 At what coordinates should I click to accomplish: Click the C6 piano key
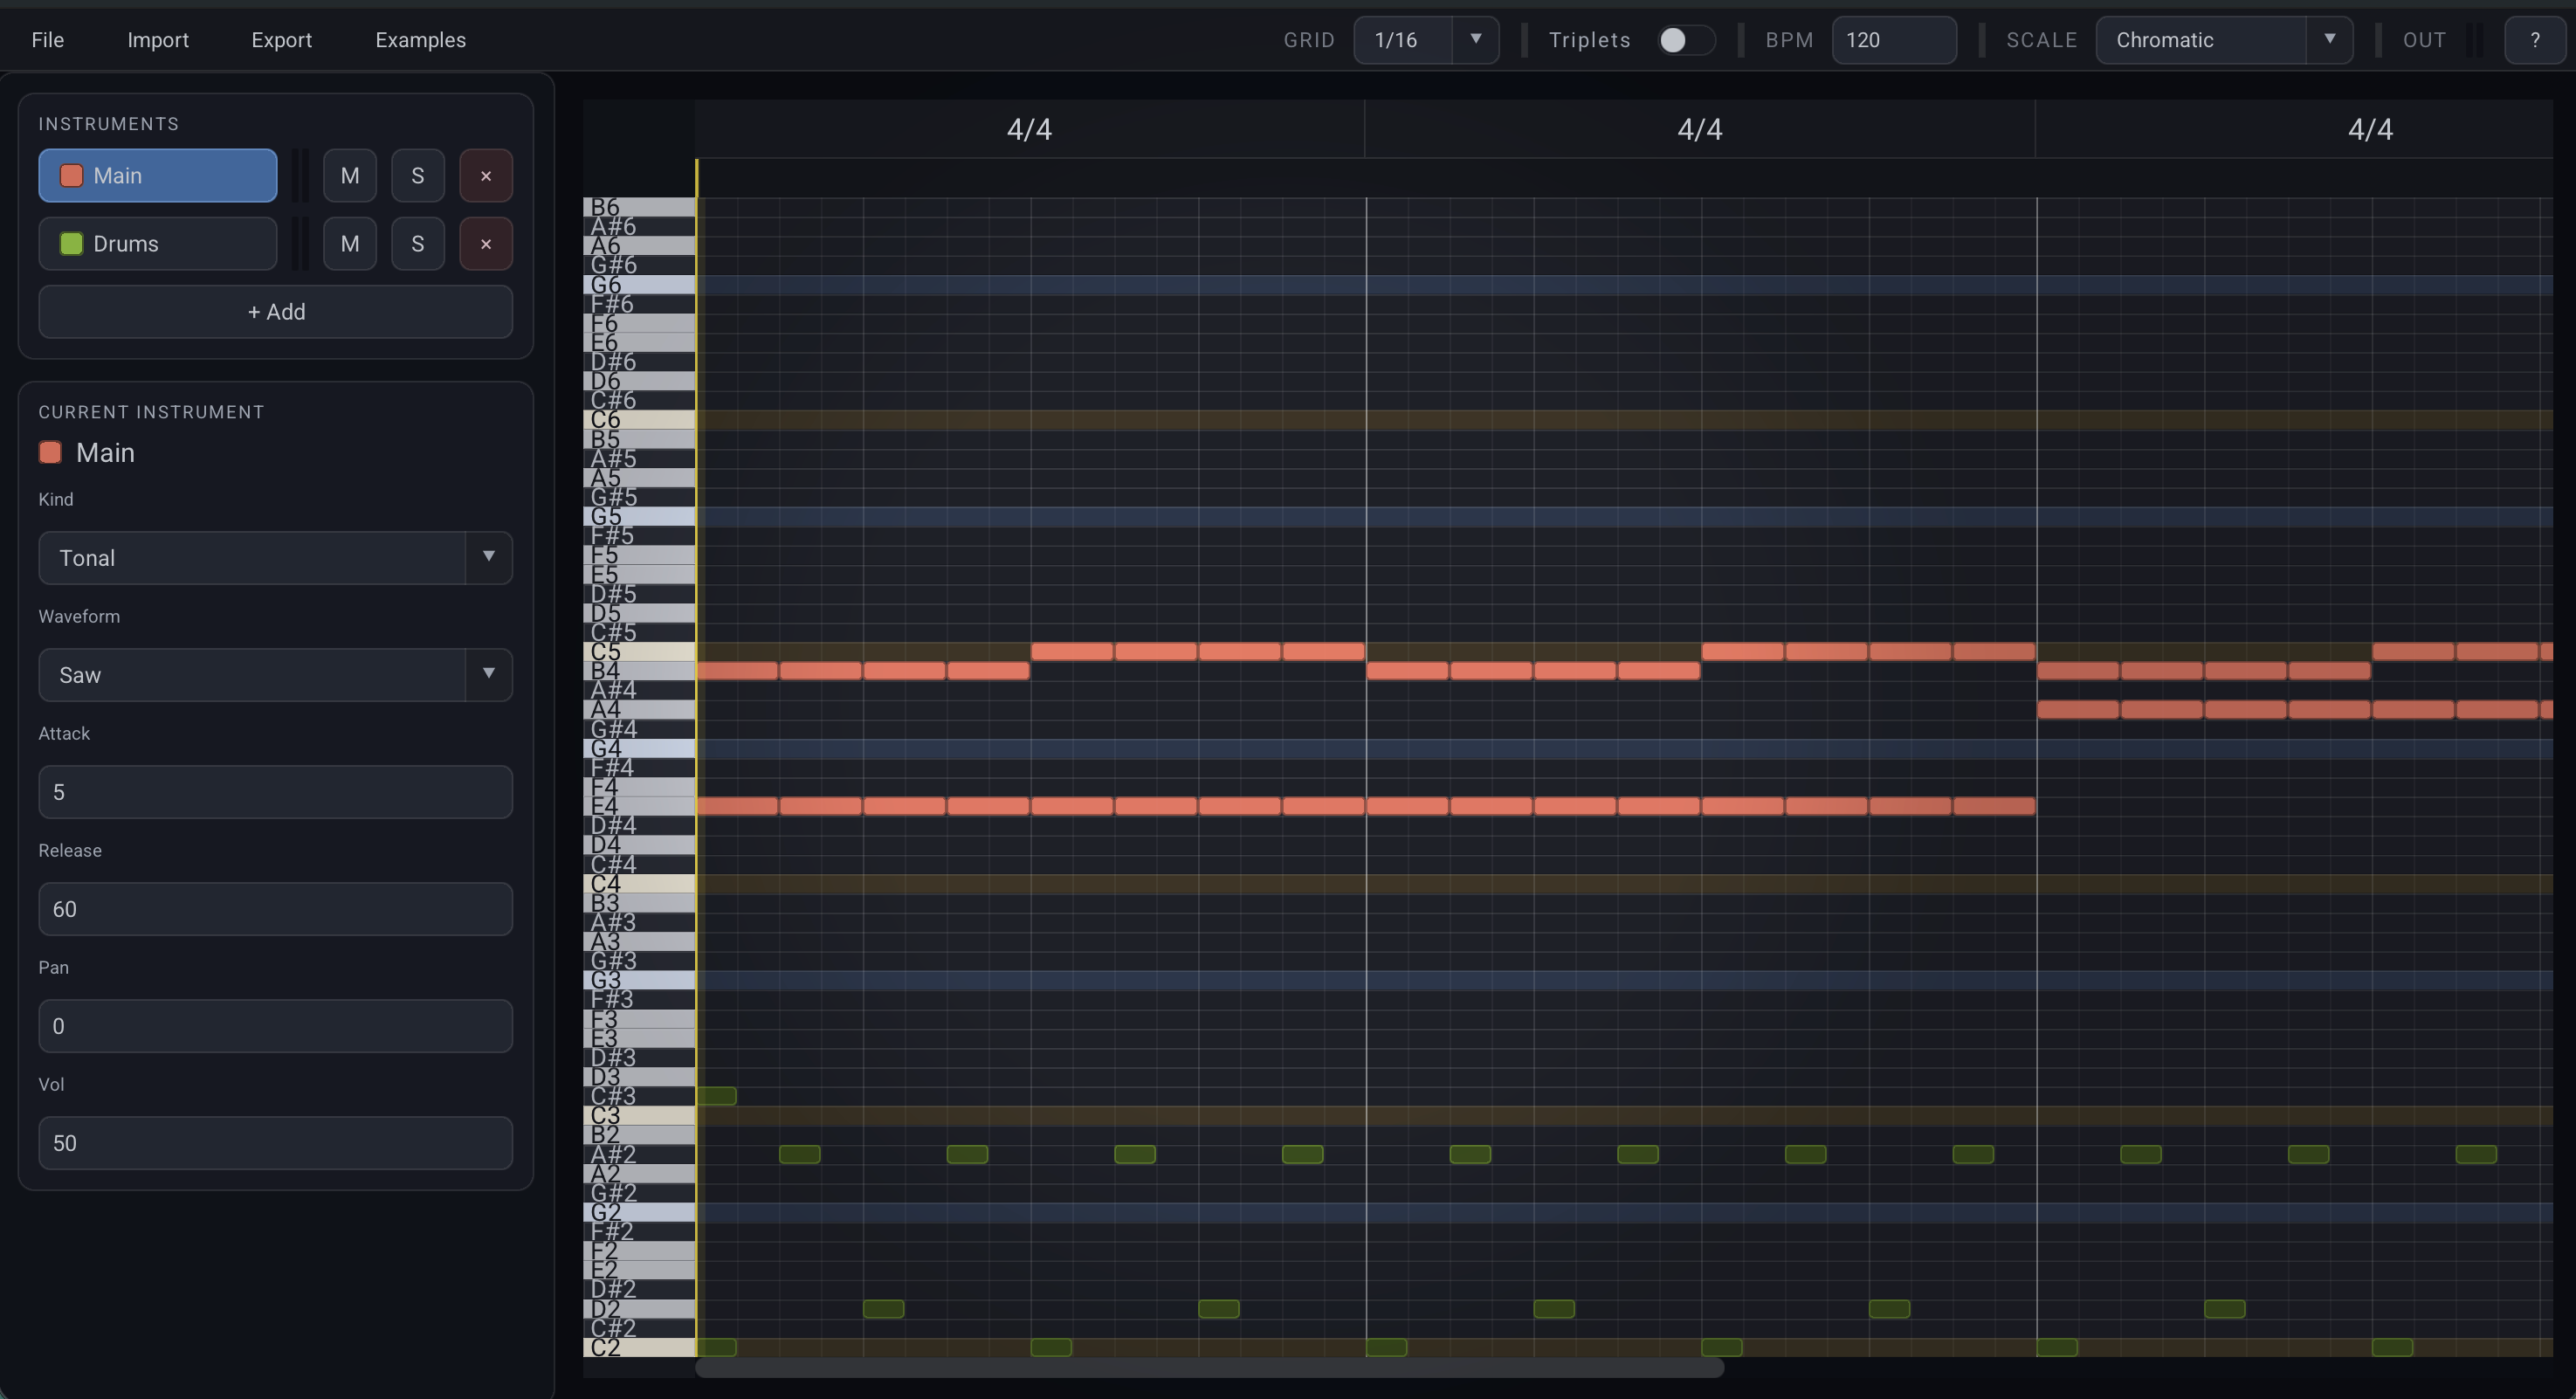point(639,420)
